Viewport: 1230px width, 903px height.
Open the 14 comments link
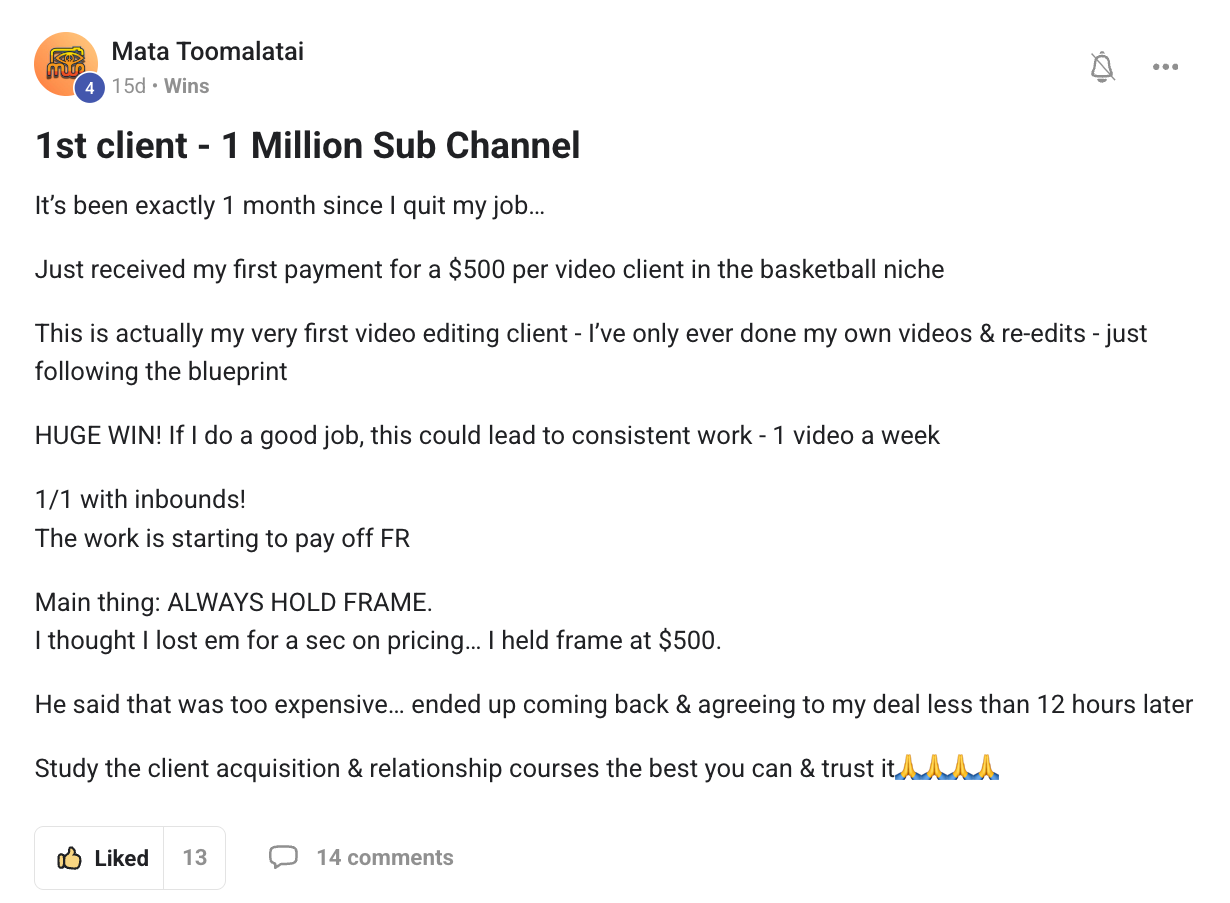pos(384,858)
